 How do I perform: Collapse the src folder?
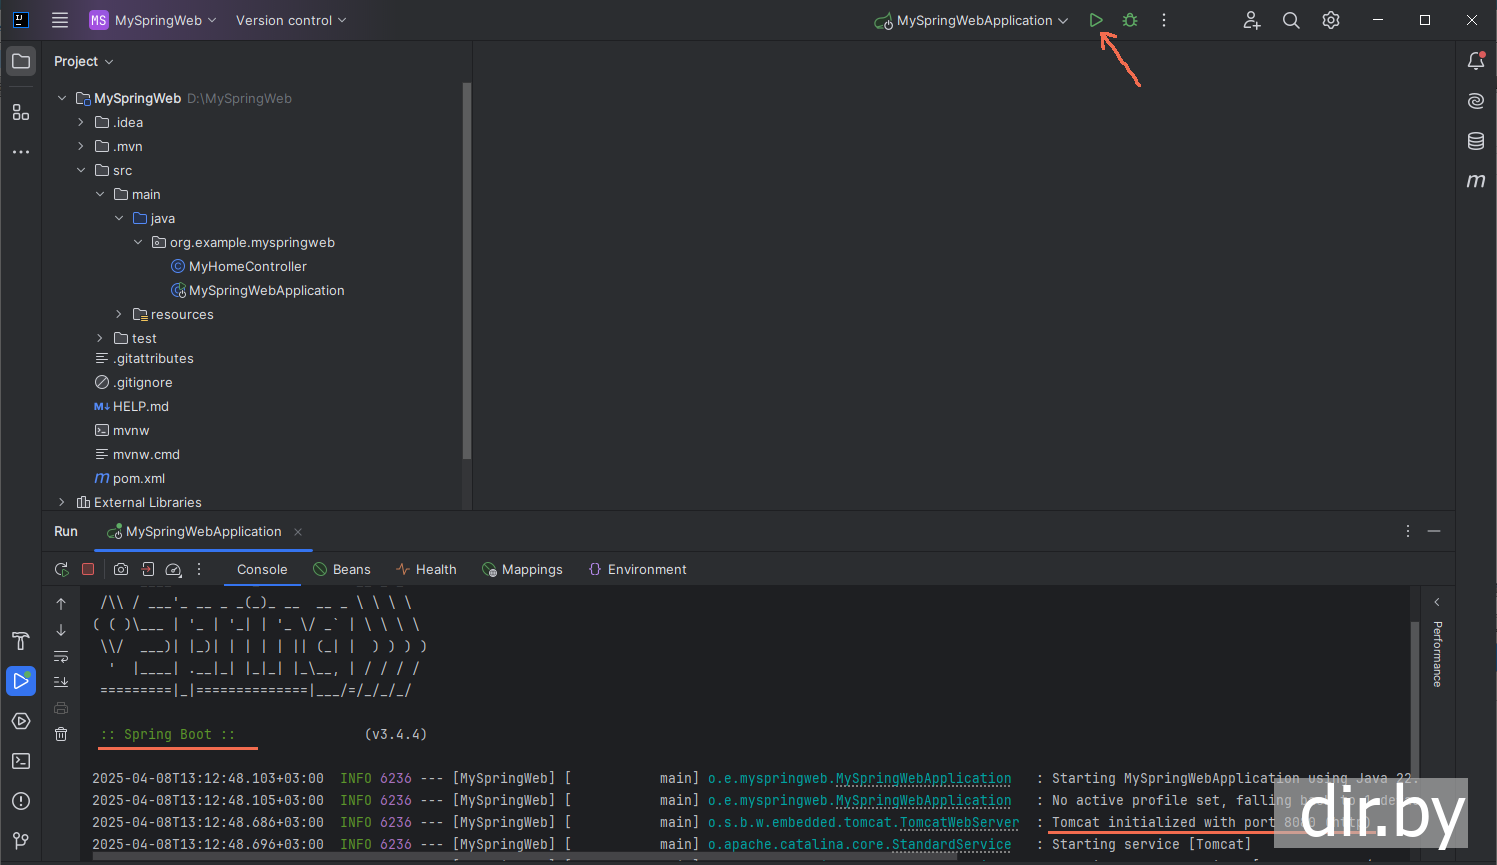tap(81, 170)
